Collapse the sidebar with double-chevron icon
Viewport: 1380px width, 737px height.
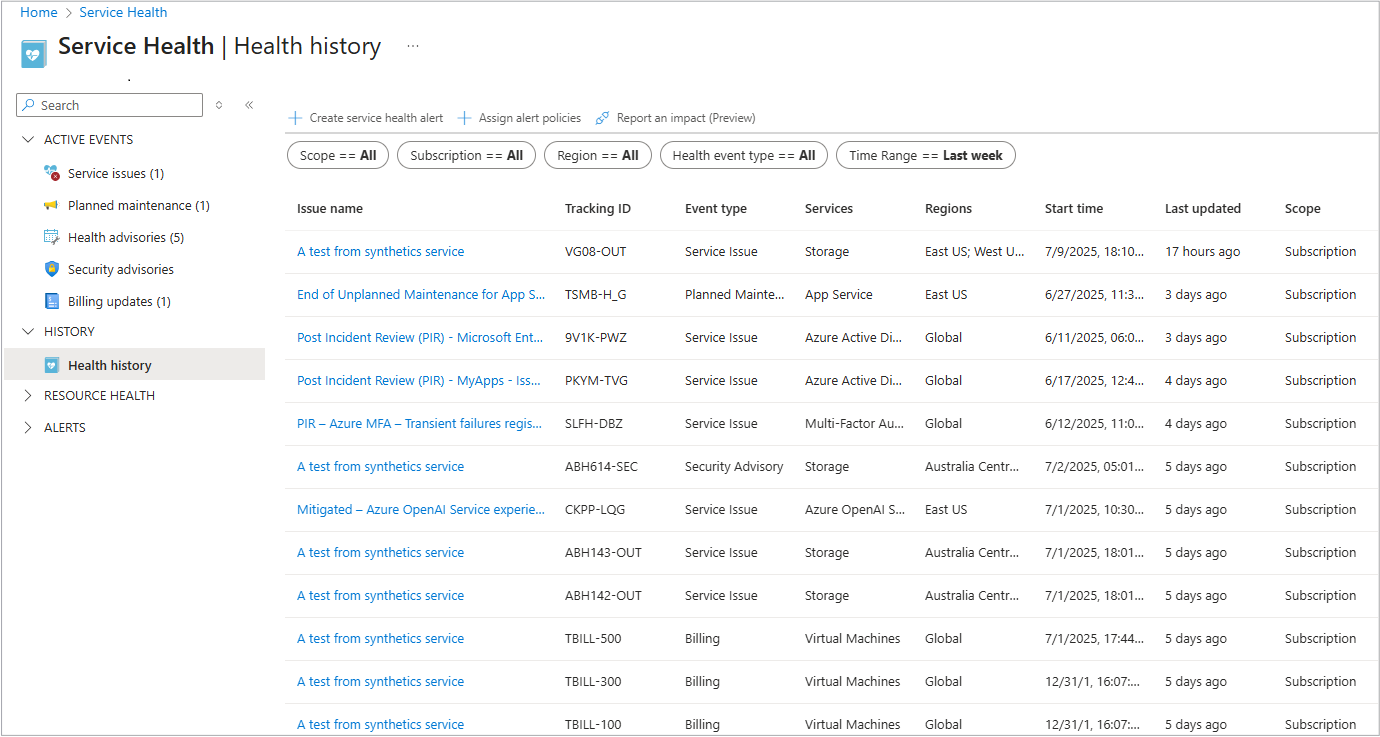coord(249,105)
